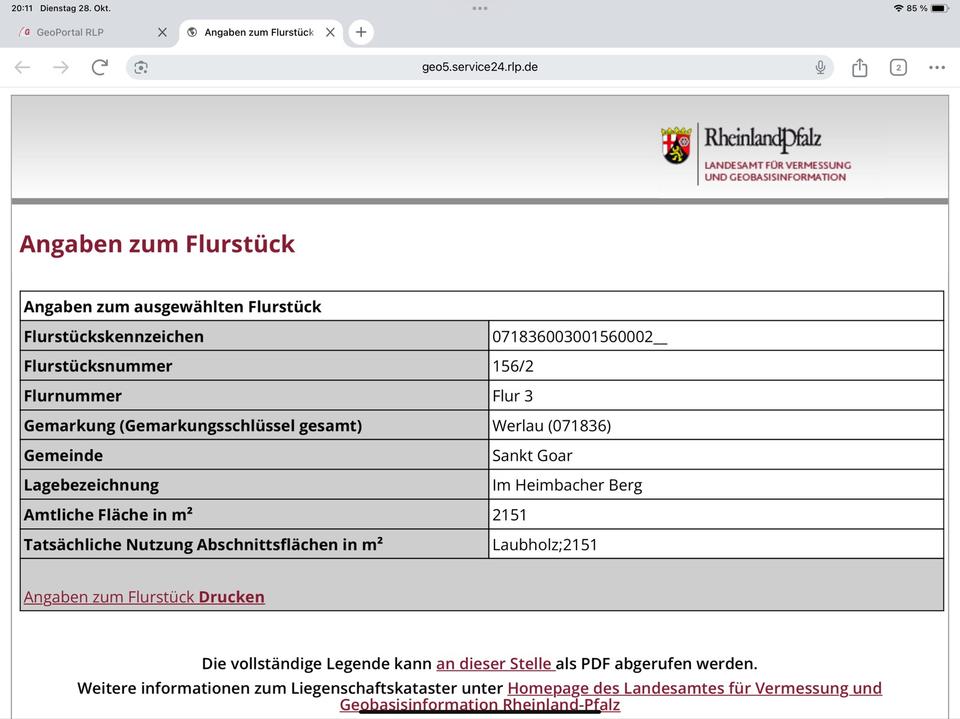Focus the geo5.service24.rlp.de address field

480,67
